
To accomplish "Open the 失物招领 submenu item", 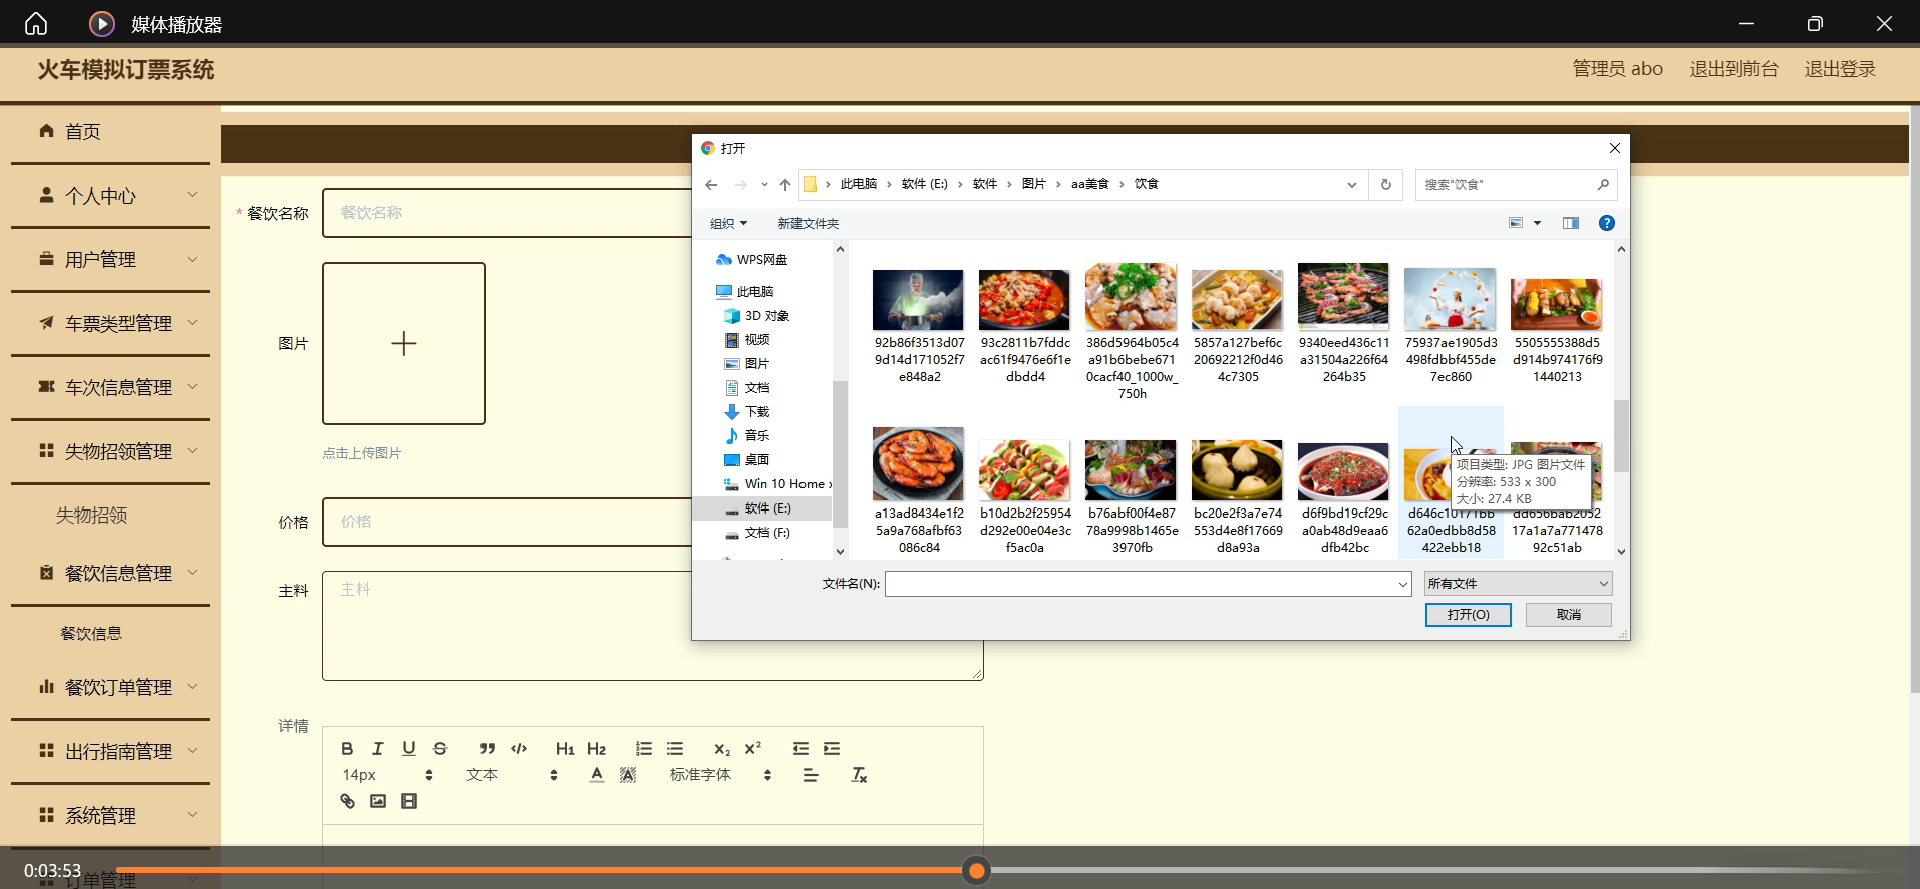I will pos(92,515).
